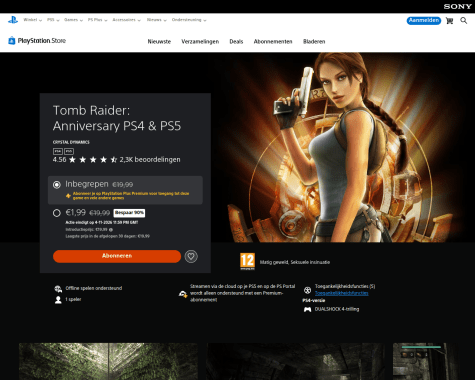Click the DualShock 4 controller icon
Viewport: 475px width, 380px height.
pos(307,309)
